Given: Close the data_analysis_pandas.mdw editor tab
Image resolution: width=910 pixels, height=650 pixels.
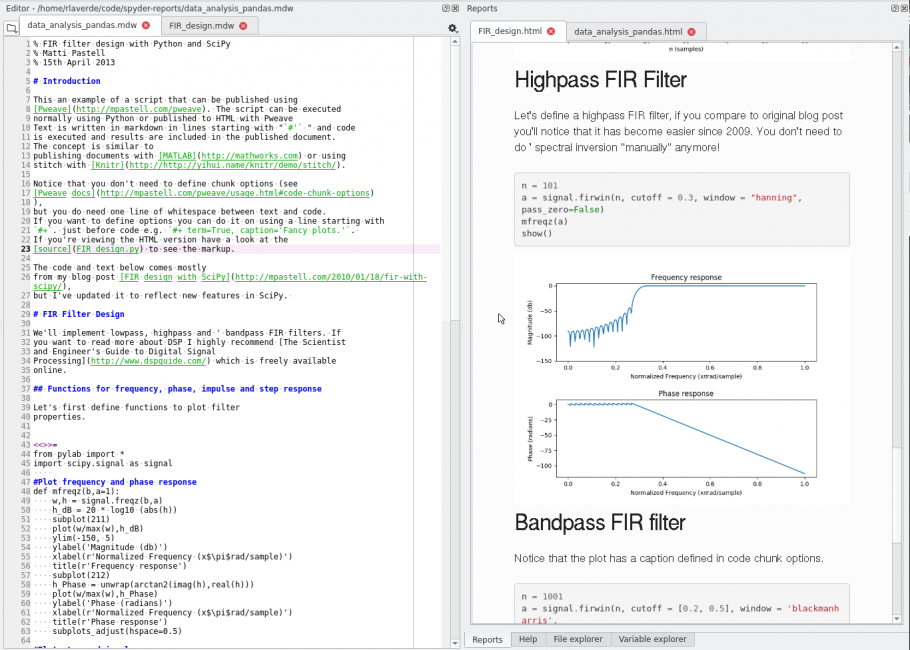Looking at the screenshot, I should (x=148, y=27).
